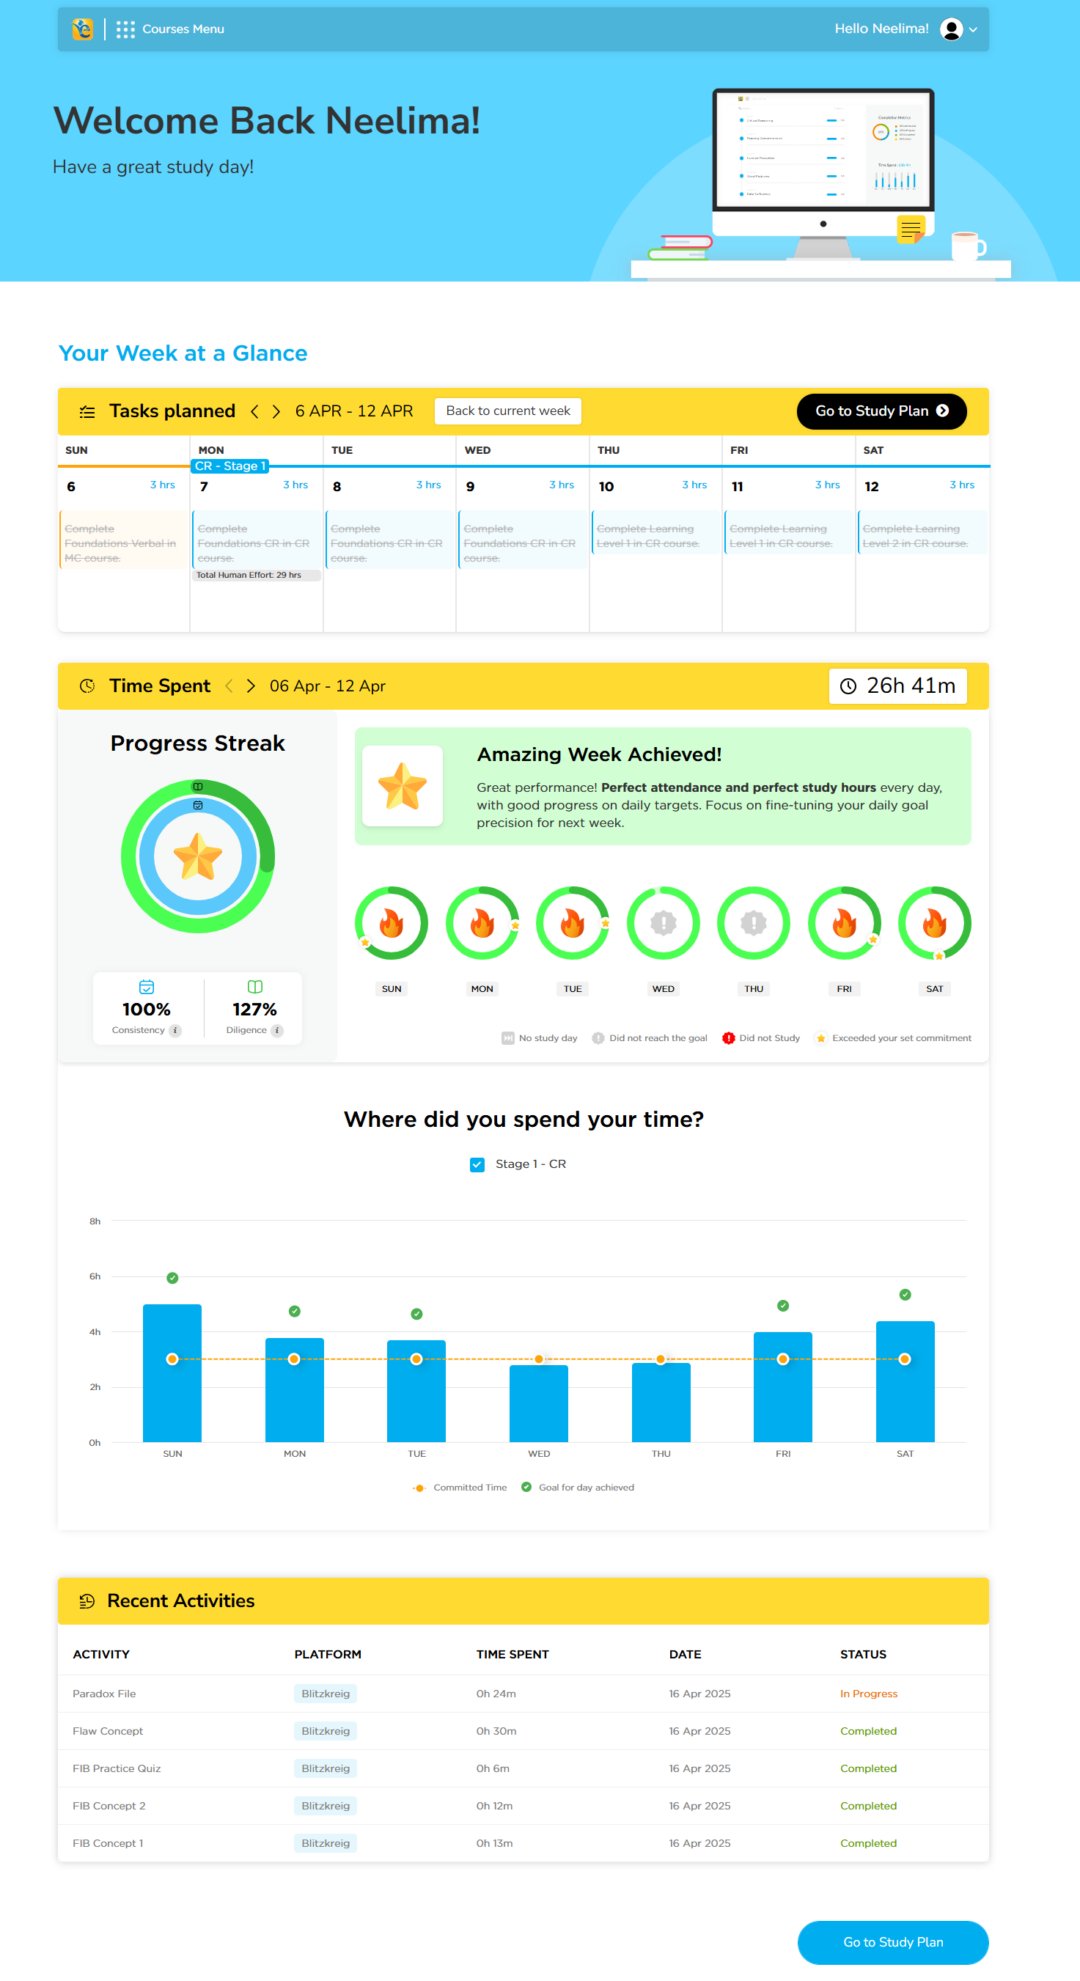Click the history icon beside Recent Activities
The height and width of the screenshot is (1981, 1080).
[x=86, y=1600]
